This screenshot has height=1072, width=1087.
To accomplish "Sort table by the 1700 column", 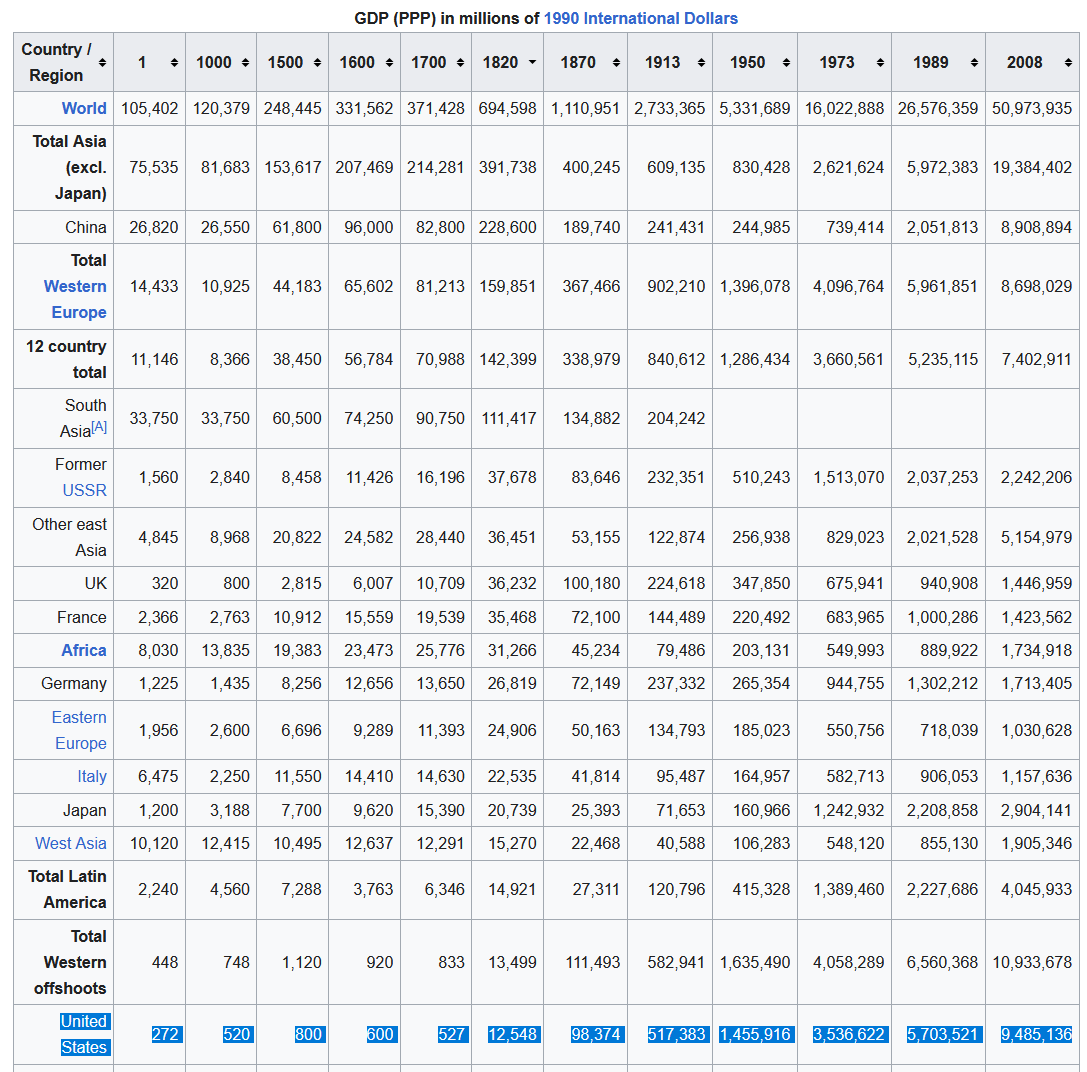I will 460,62.
